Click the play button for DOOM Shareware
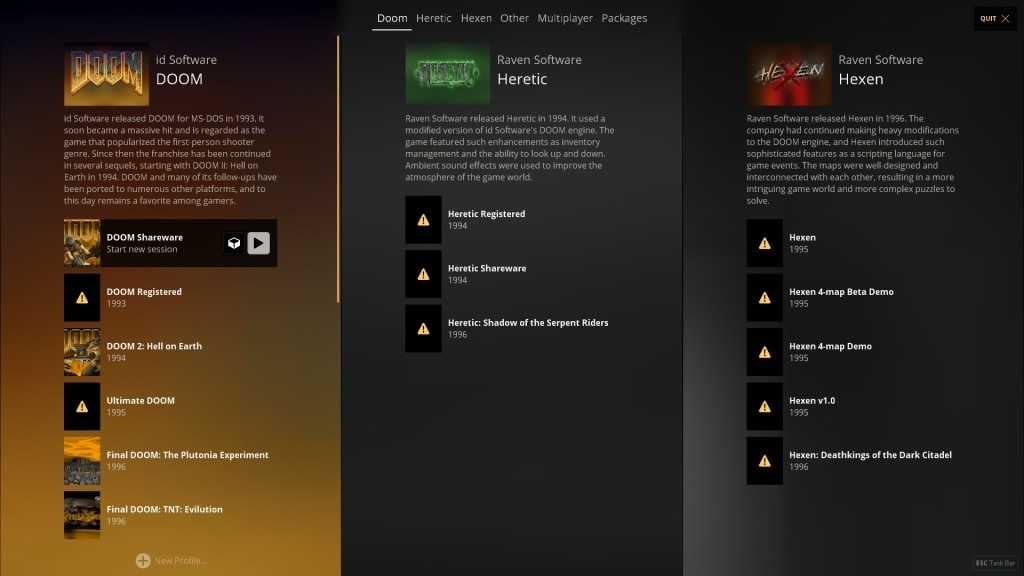Viewport: 1024px width, 576px height. 259,243
